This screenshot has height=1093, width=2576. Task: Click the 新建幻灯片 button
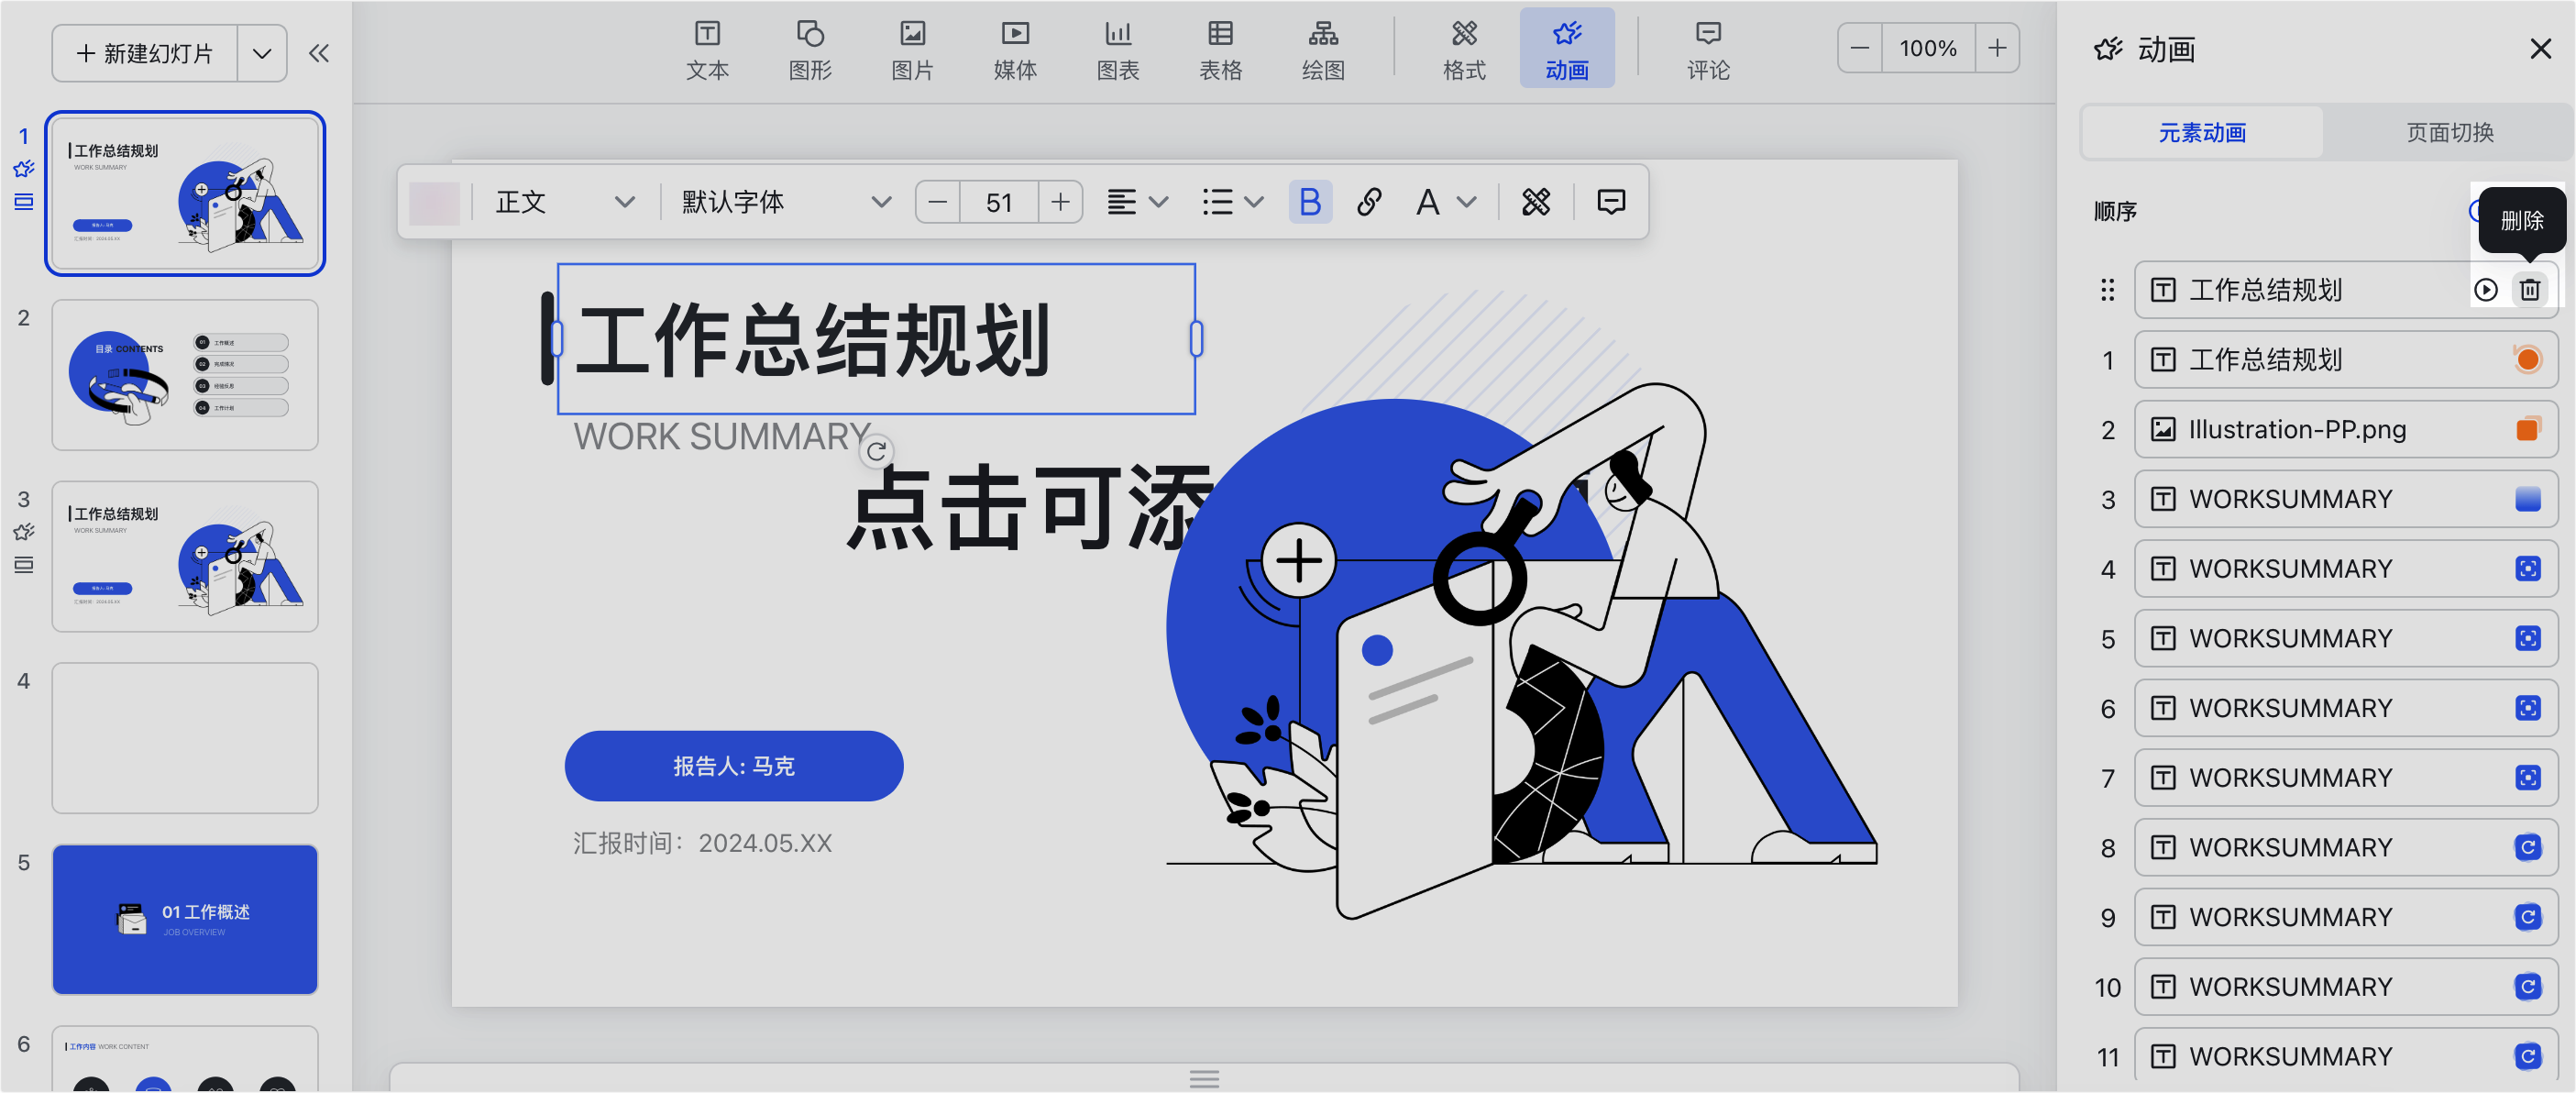[x=146, y=54]
